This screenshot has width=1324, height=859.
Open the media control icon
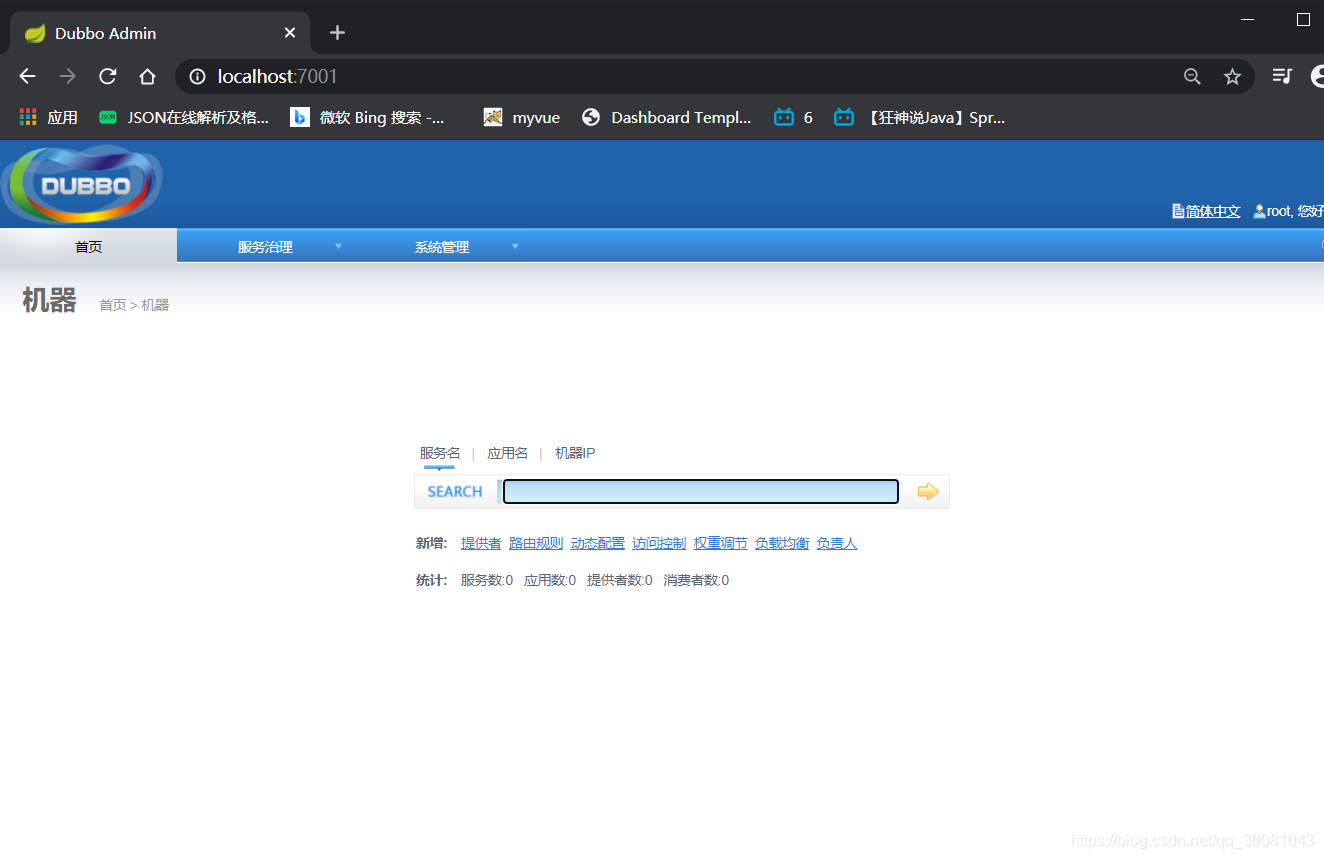click(x=1282, y=76)
